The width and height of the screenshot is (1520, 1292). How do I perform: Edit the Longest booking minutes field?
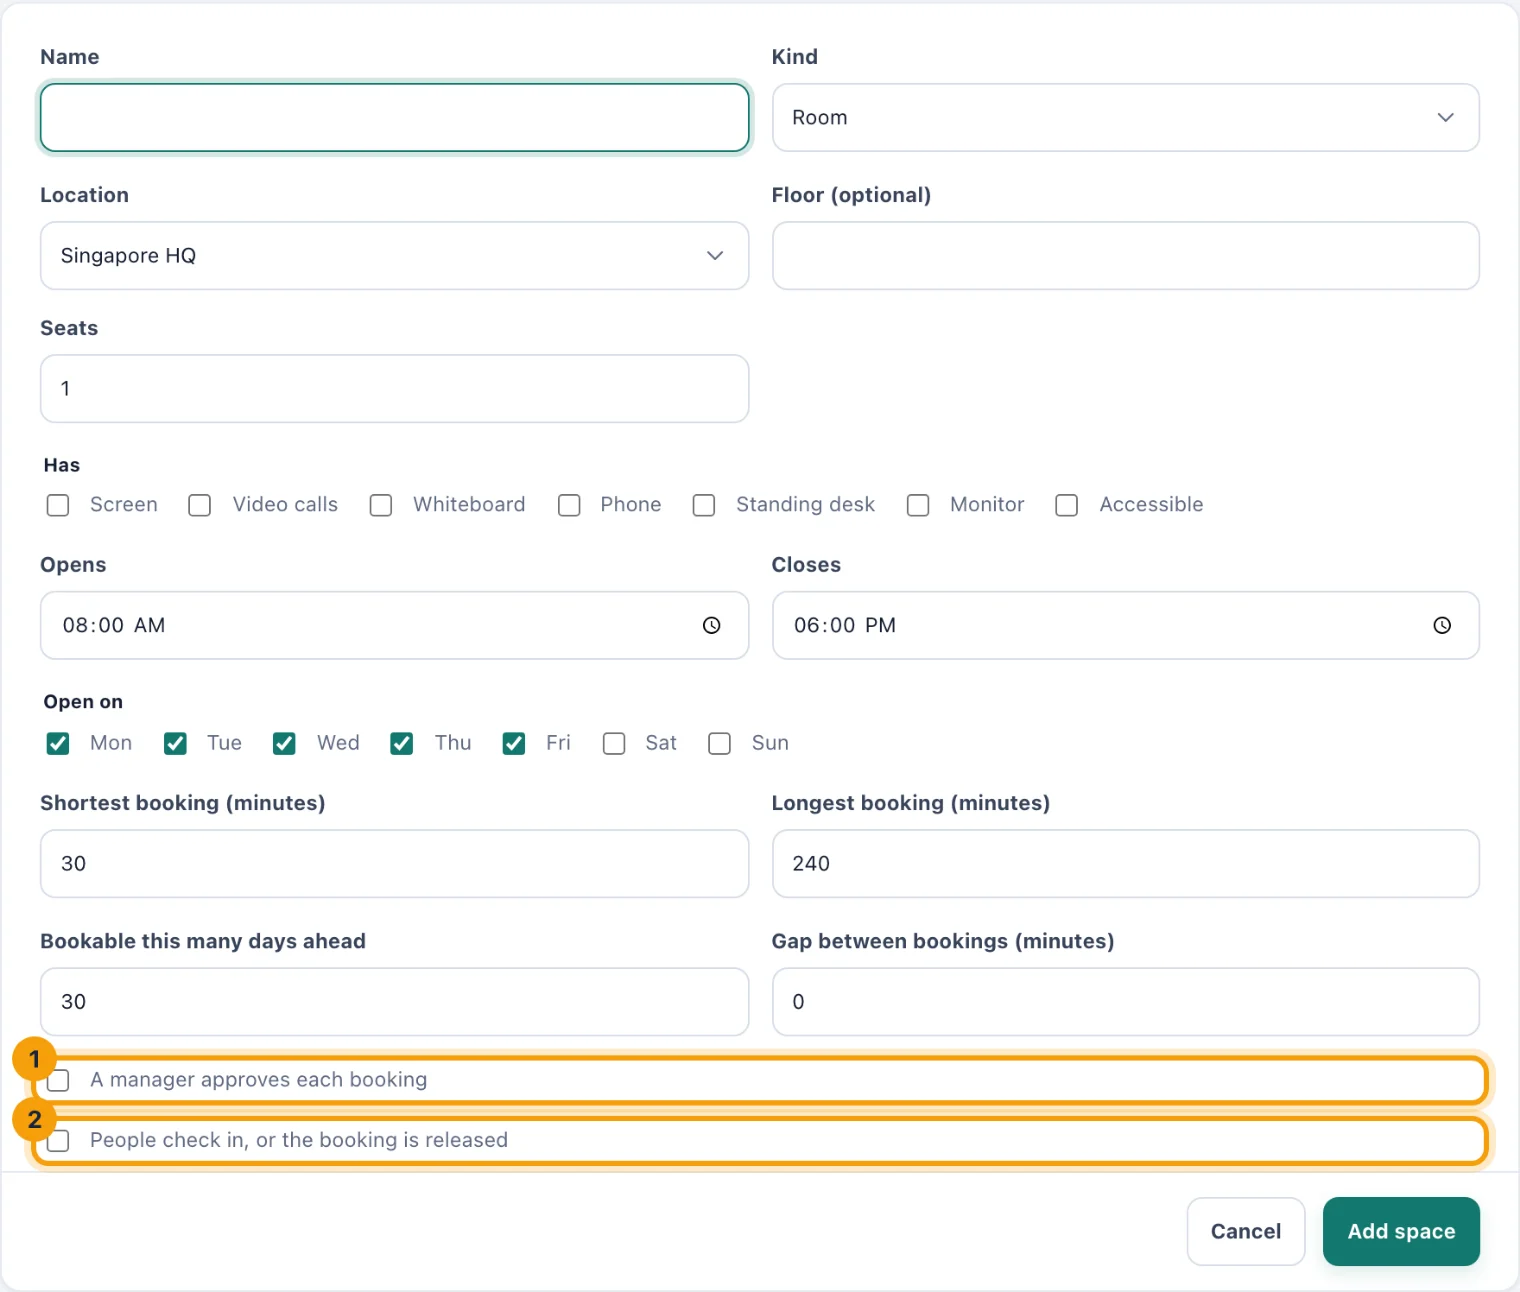tap(1126, 864)
